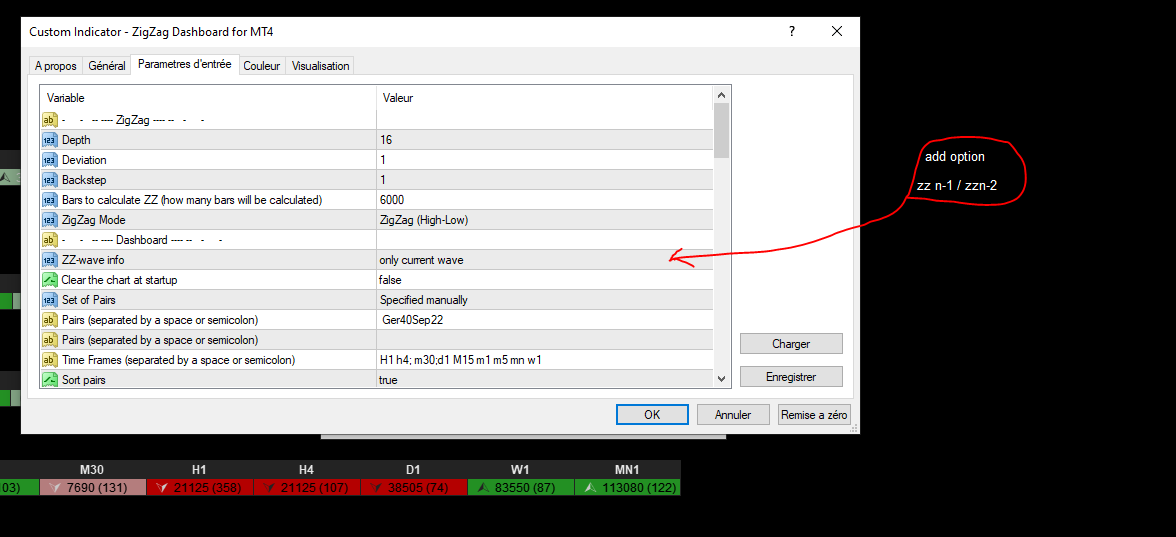Toggle the Sort pairs true value
The width and height of the screenshot is (1176, 537).
click(544, 380)
